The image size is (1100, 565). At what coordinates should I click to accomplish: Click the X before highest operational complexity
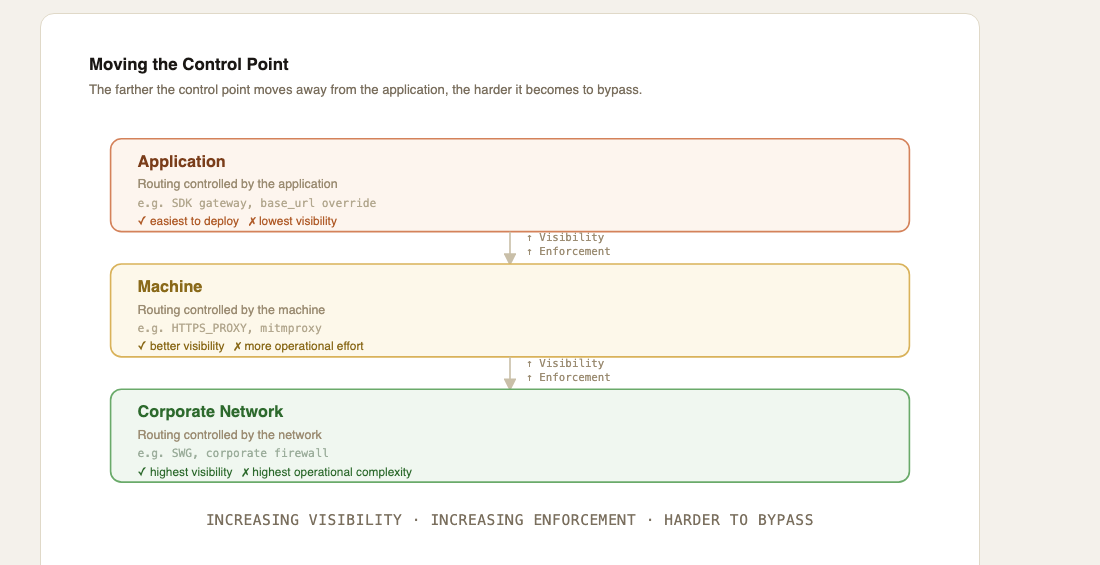pos(245,472)
